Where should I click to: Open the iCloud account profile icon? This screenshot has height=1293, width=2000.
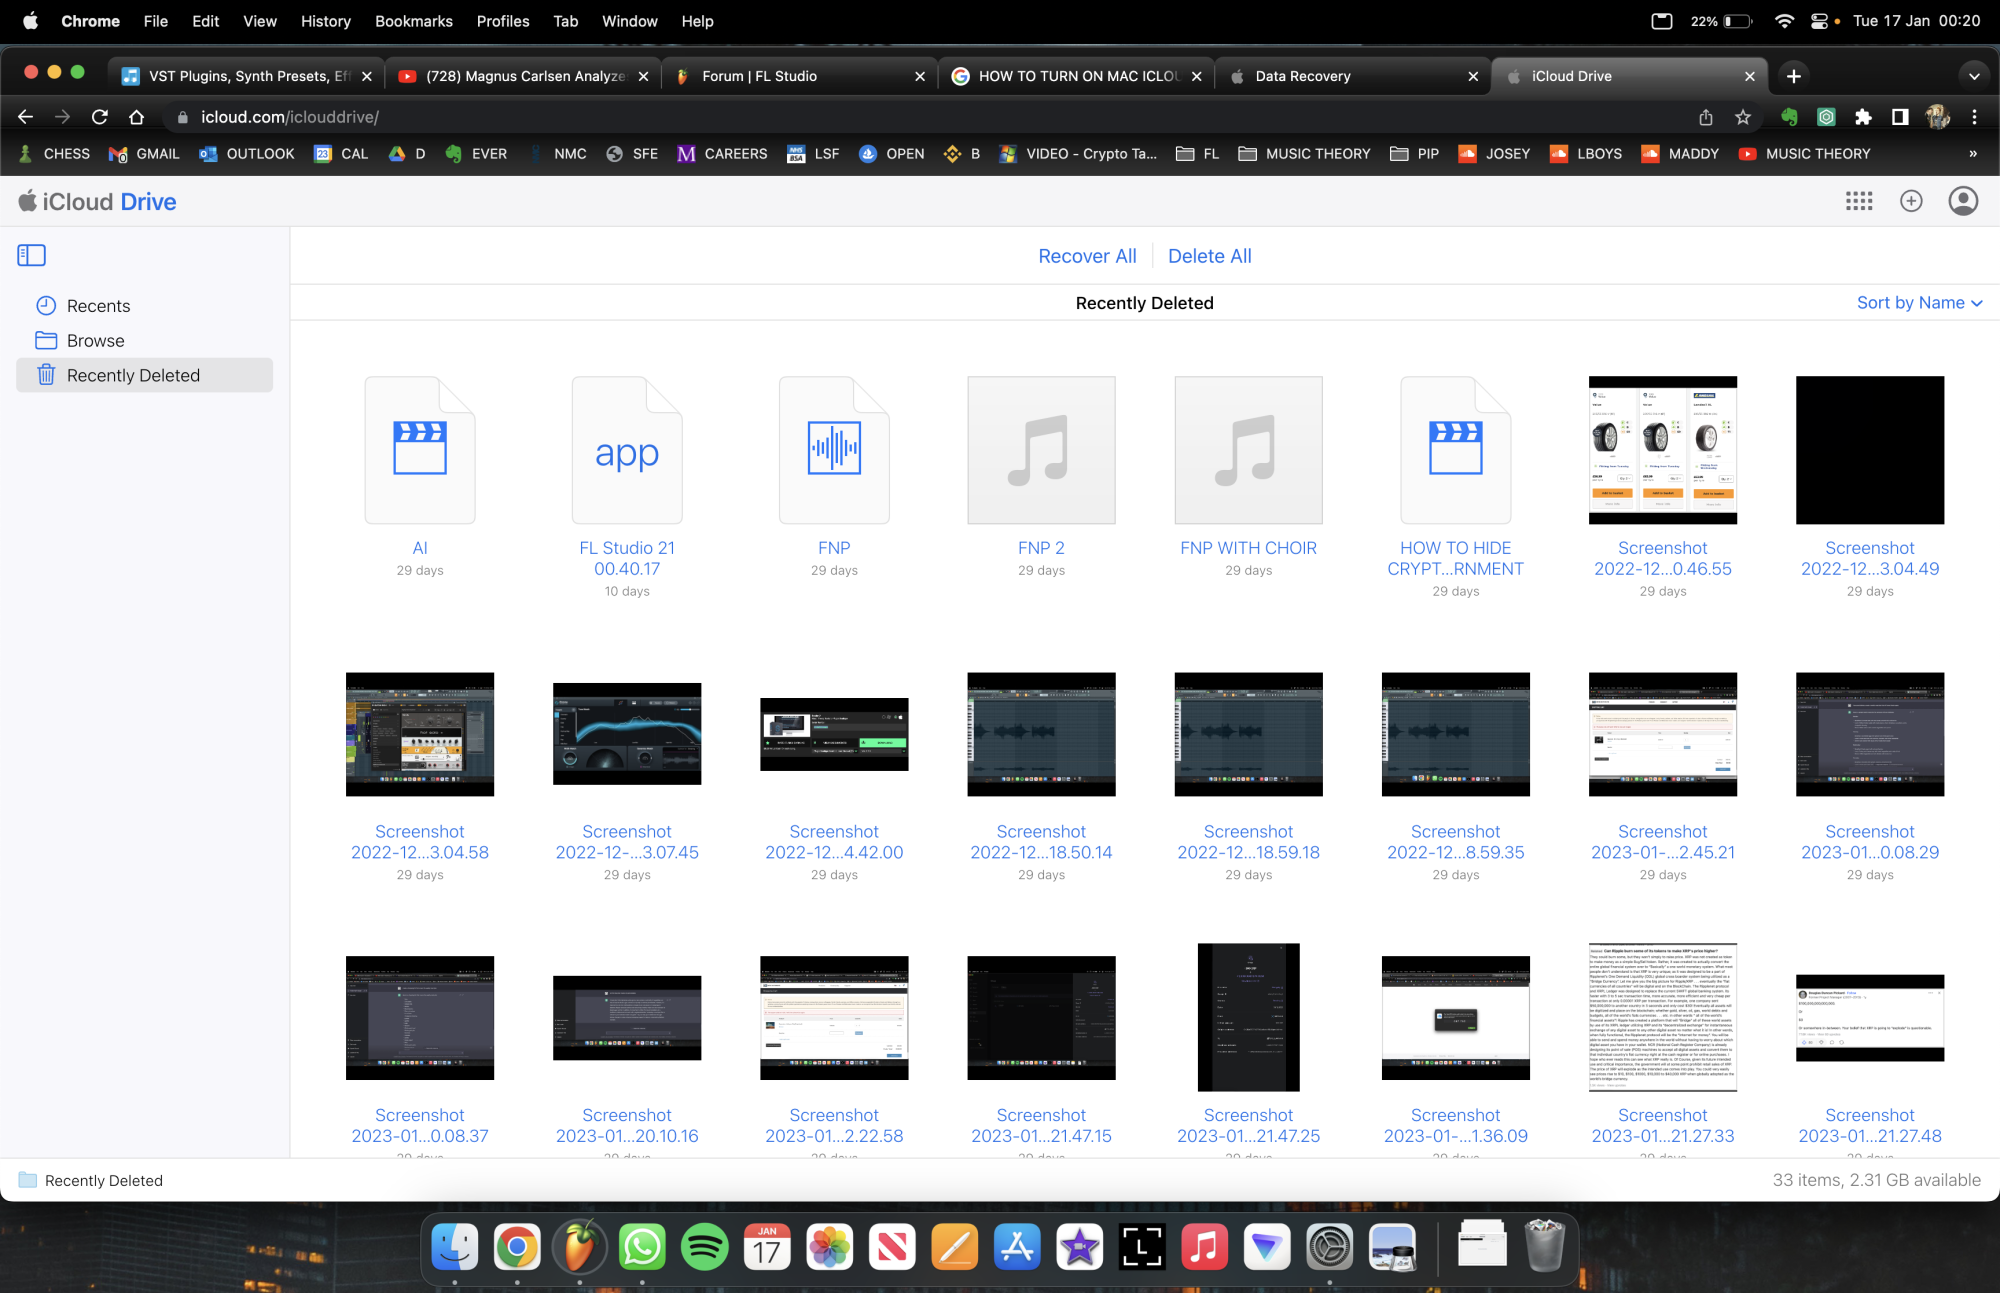pos(1963,201)
